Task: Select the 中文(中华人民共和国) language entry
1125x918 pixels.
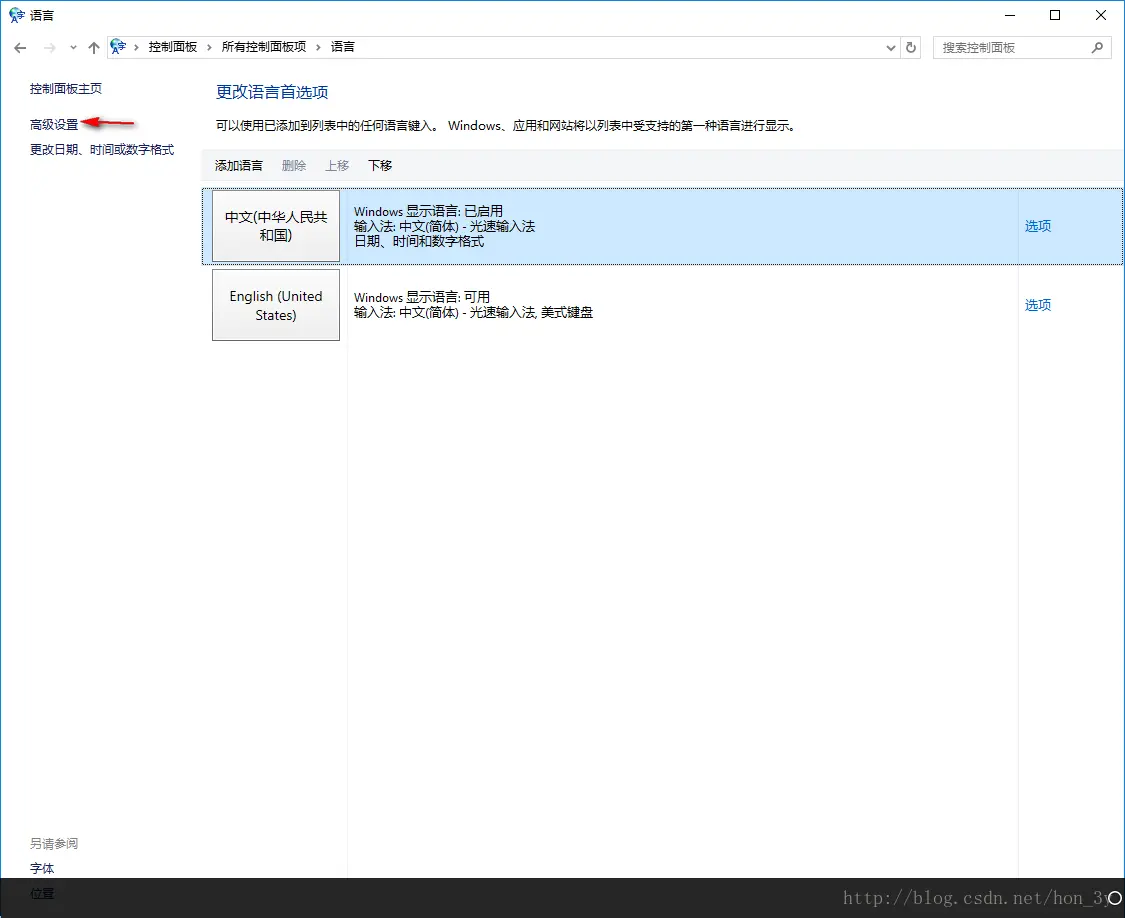Action: (x=276, y=226)
